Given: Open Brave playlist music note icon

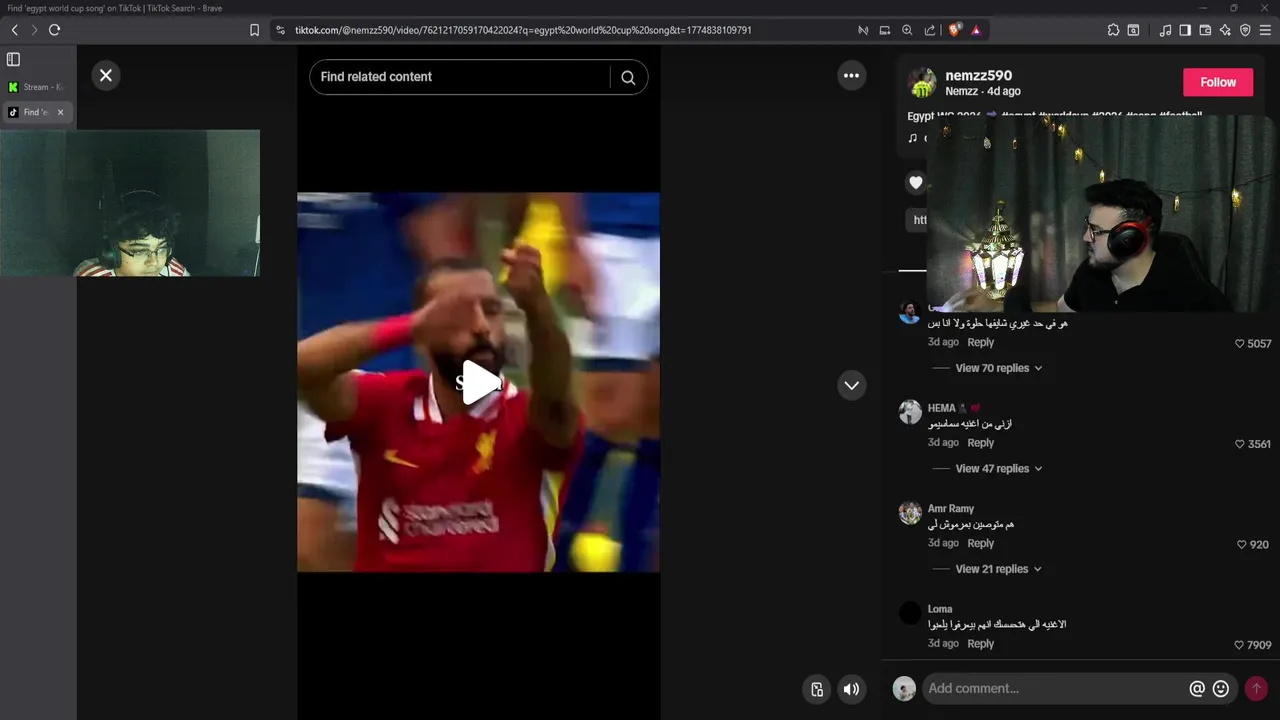Looking at the screenshot, I should click(x=1165, y=30).
